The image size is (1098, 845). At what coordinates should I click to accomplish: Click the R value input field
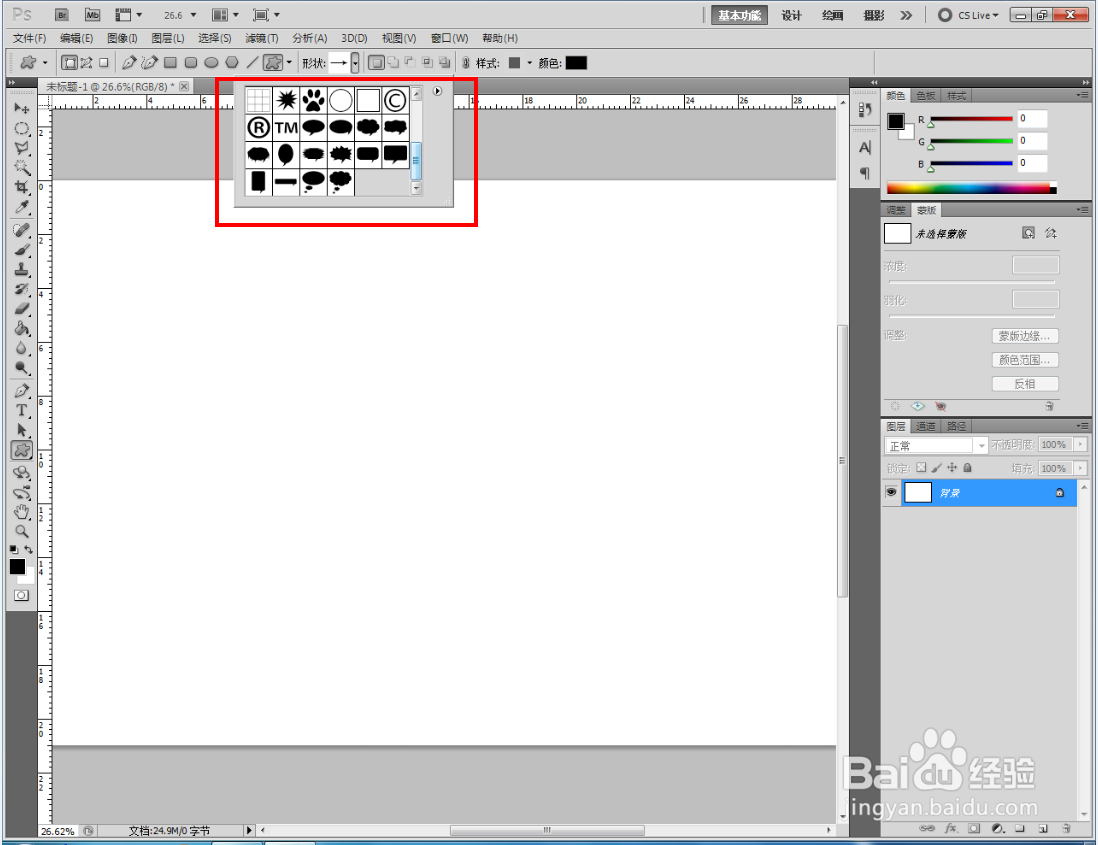(1031, 118)
